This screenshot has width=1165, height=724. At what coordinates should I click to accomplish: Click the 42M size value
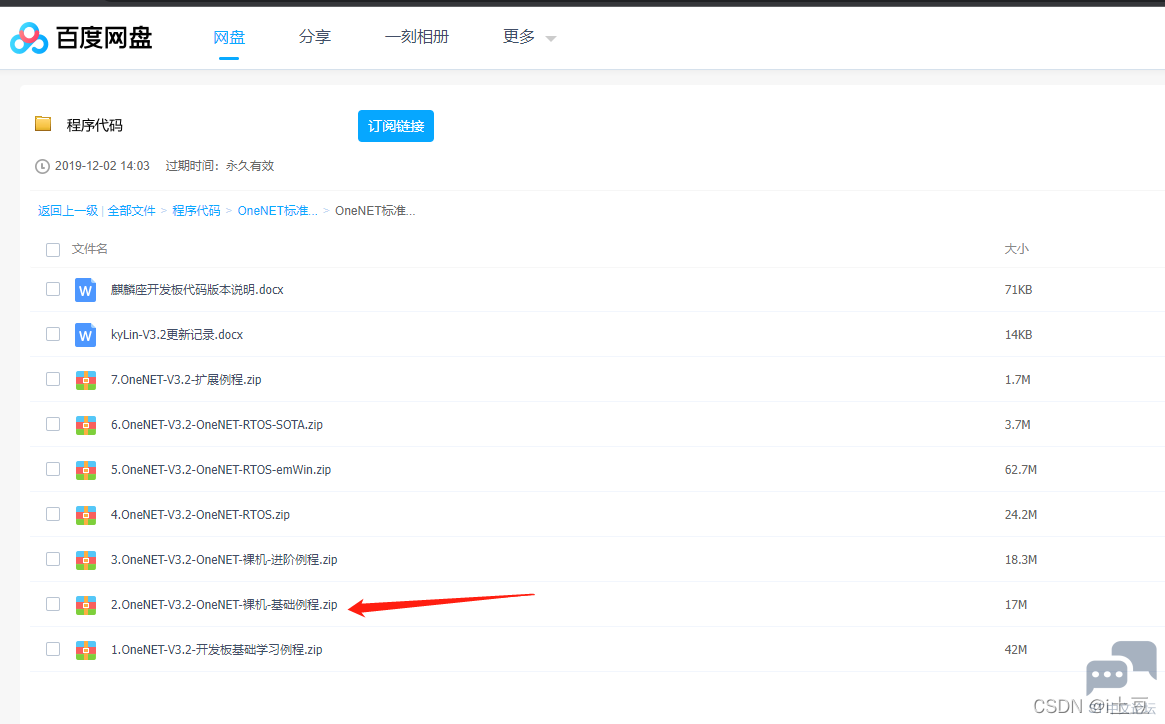(1016, 650)
